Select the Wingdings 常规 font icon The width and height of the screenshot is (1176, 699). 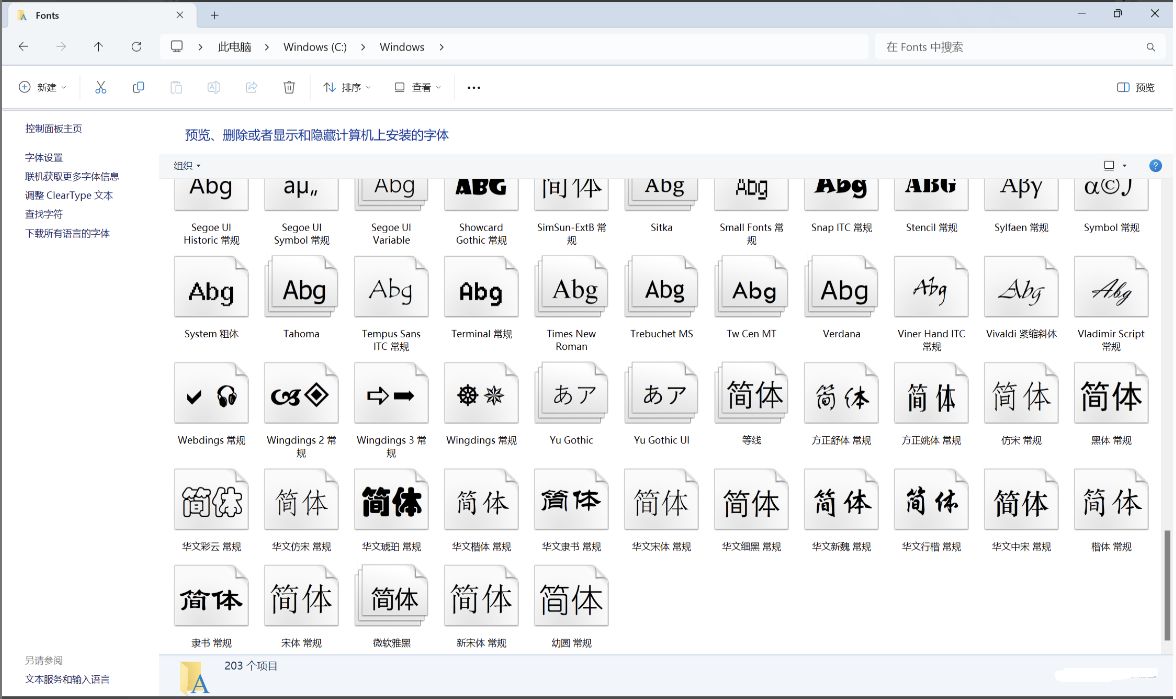tap(482, 393)
